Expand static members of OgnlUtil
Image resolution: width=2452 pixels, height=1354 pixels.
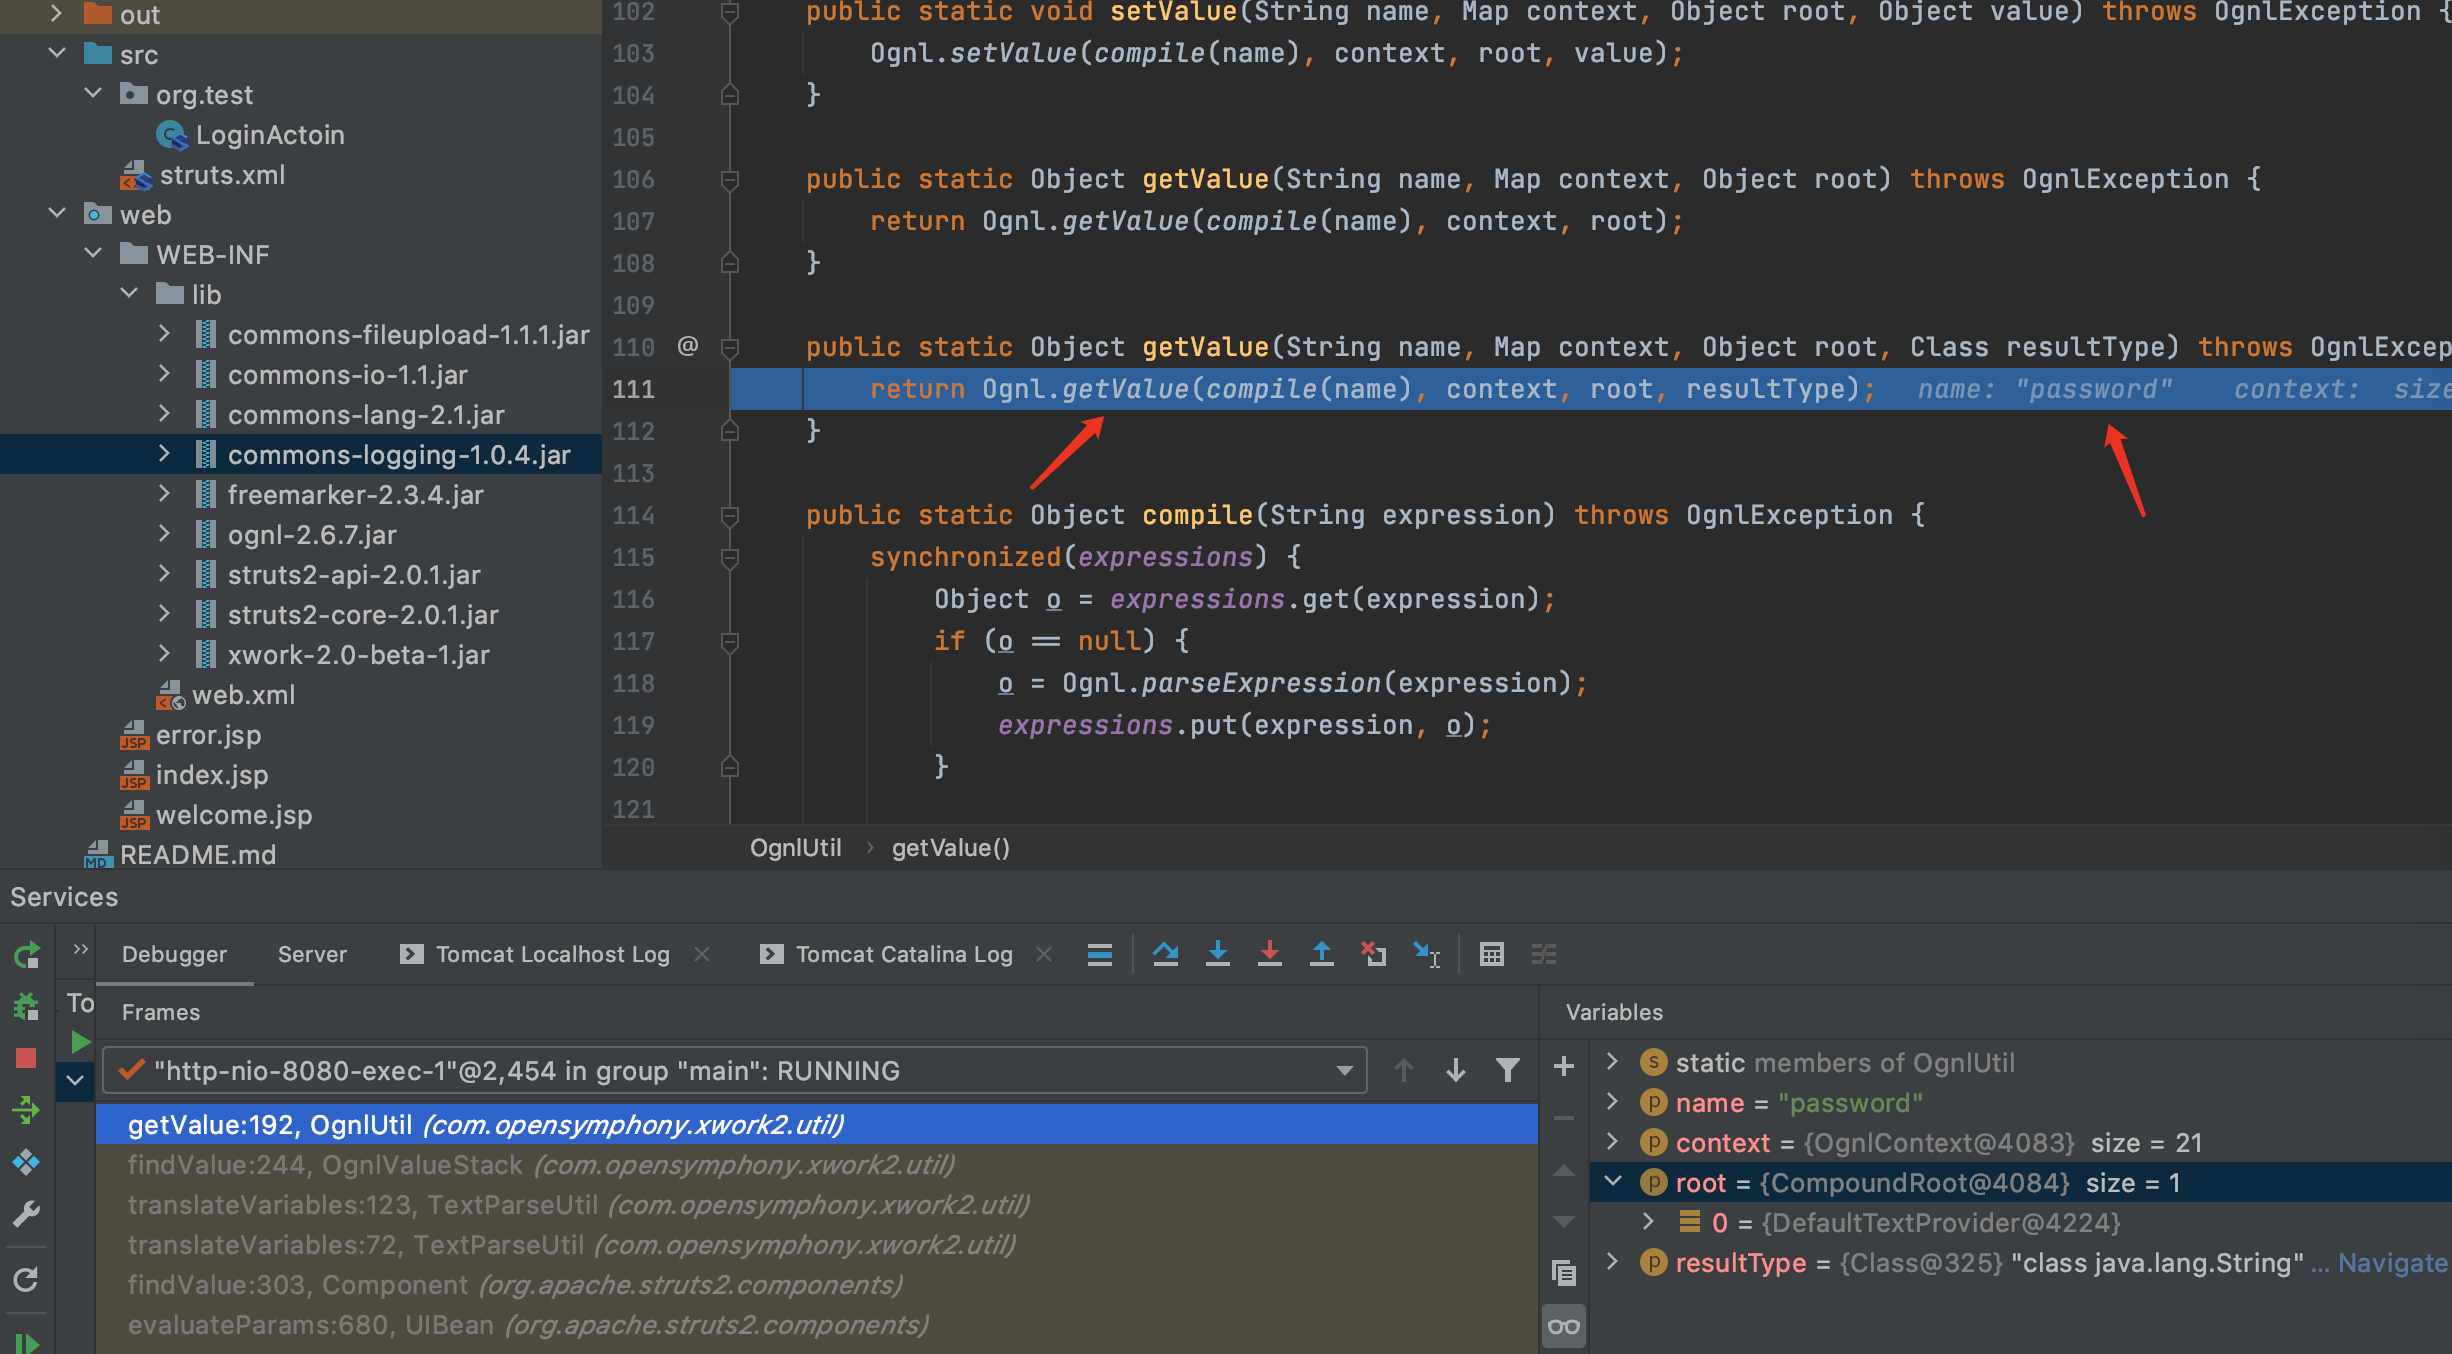[x=1612, y=1062]
